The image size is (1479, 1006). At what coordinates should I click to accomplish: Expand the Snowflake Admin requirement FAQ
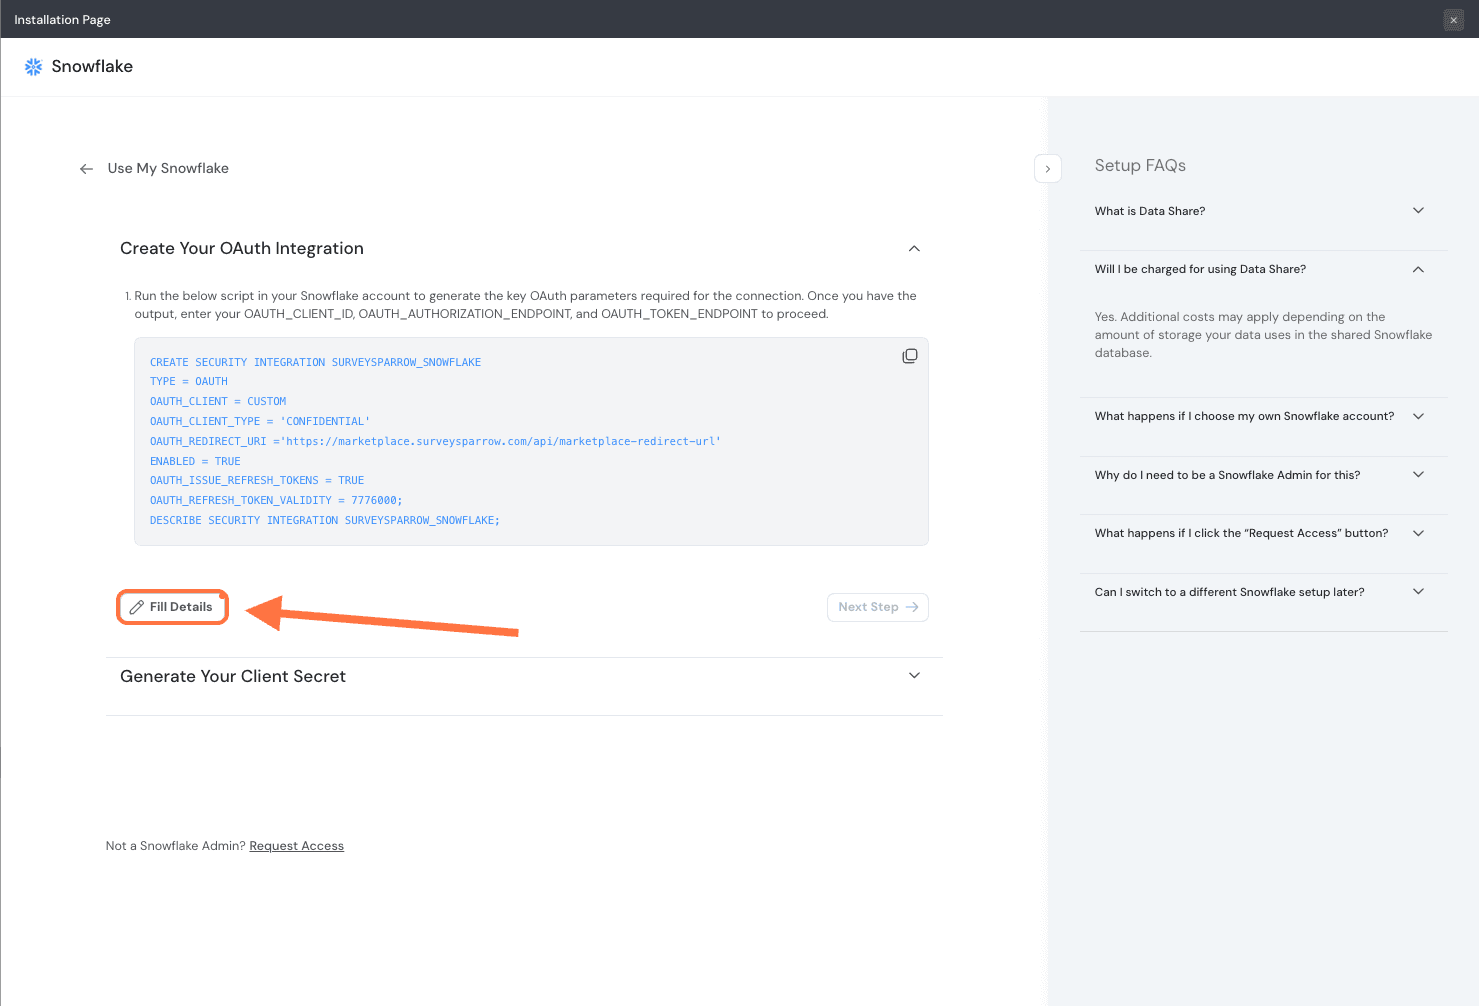pyautogui.click(x=1417, y=475)
